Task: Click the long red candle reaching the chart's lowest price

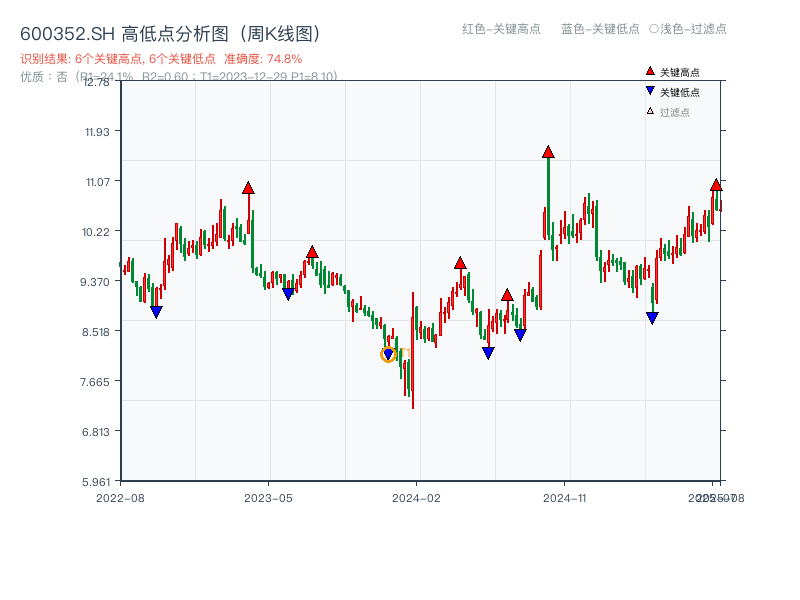Action: (x=413, y=350)
